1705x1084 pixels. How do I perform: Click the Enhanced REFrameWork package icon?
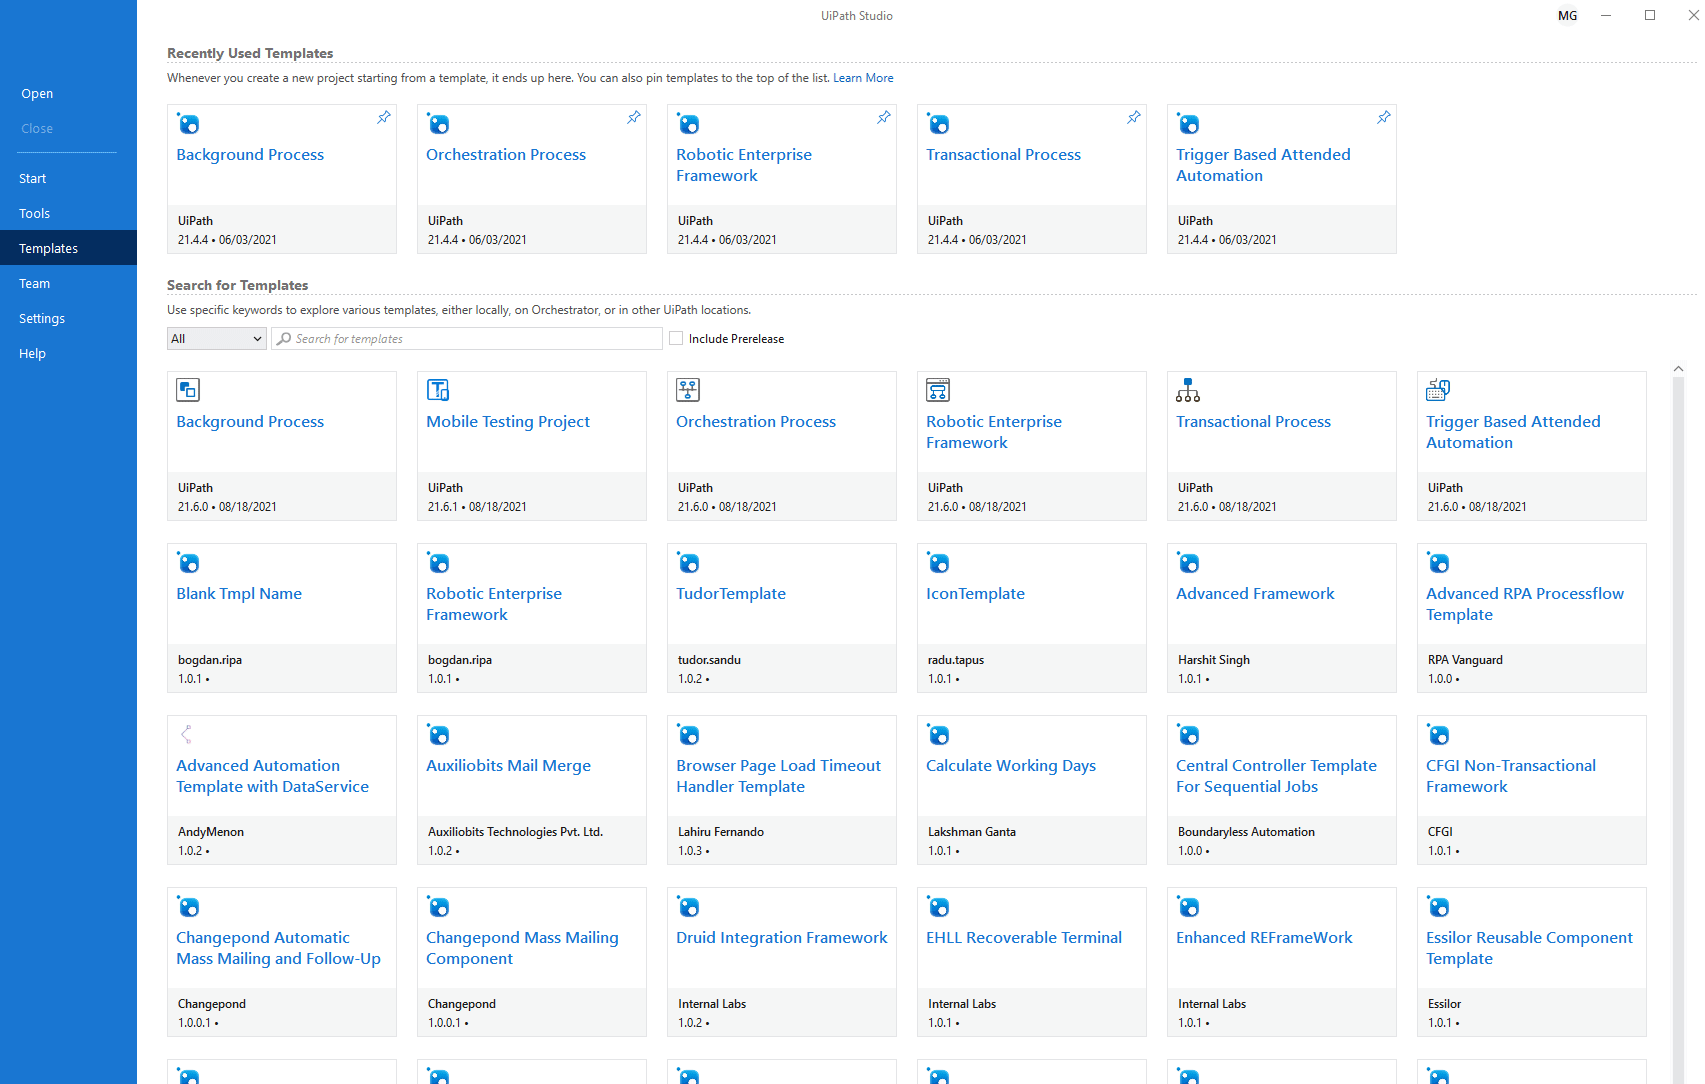click(1188, 907)
